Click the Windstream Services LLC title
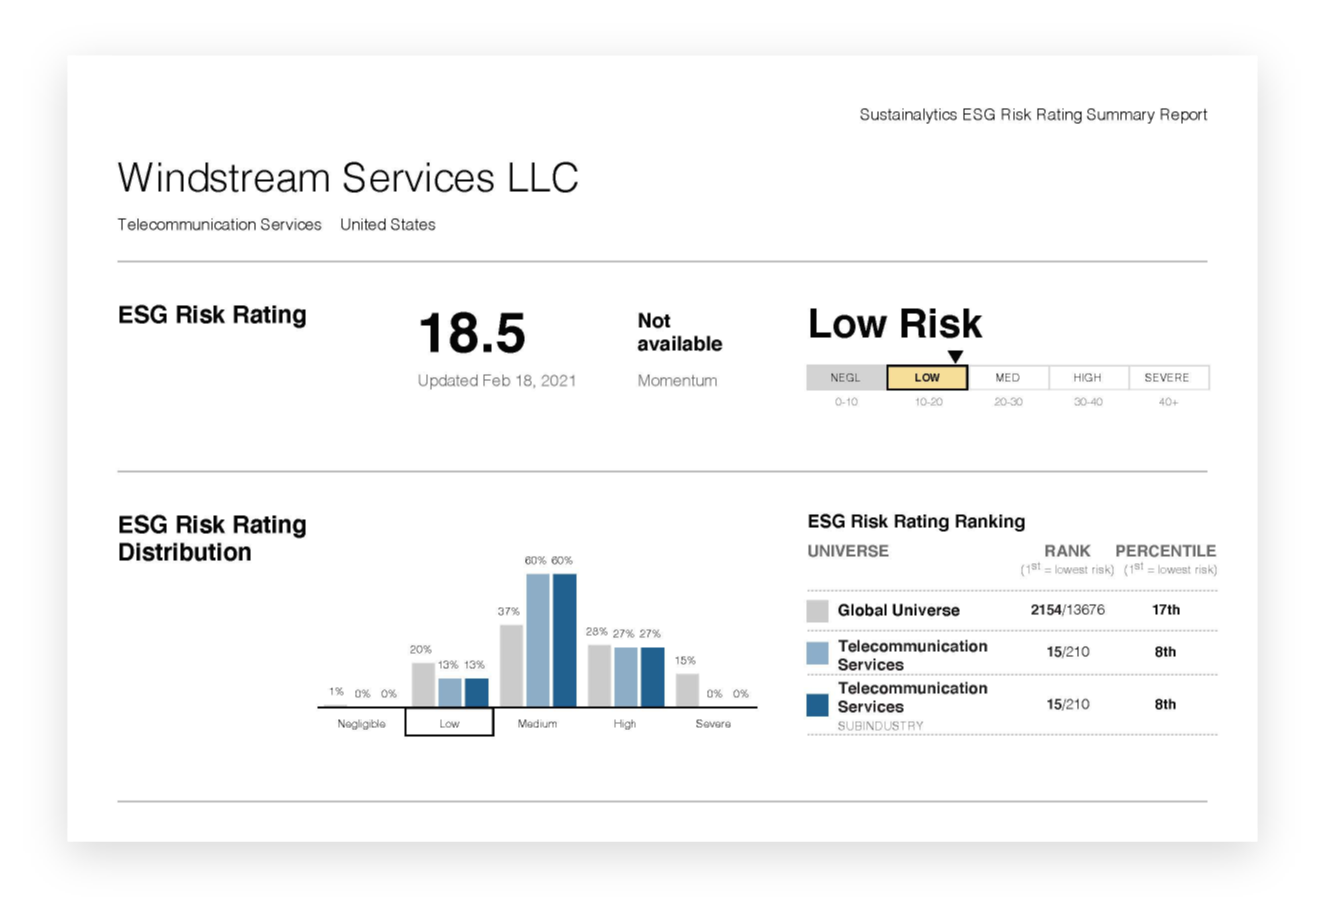The image size is (1325, 921). (x=348, y=178)
